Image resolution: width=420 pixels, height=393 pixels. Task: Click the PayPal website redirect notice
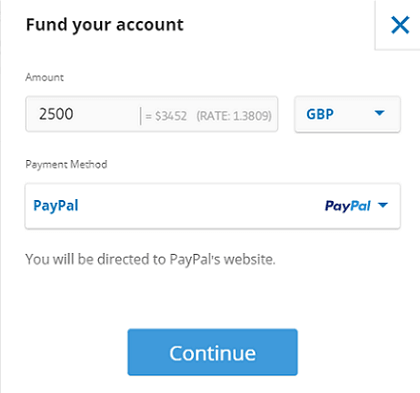[150, 259]
